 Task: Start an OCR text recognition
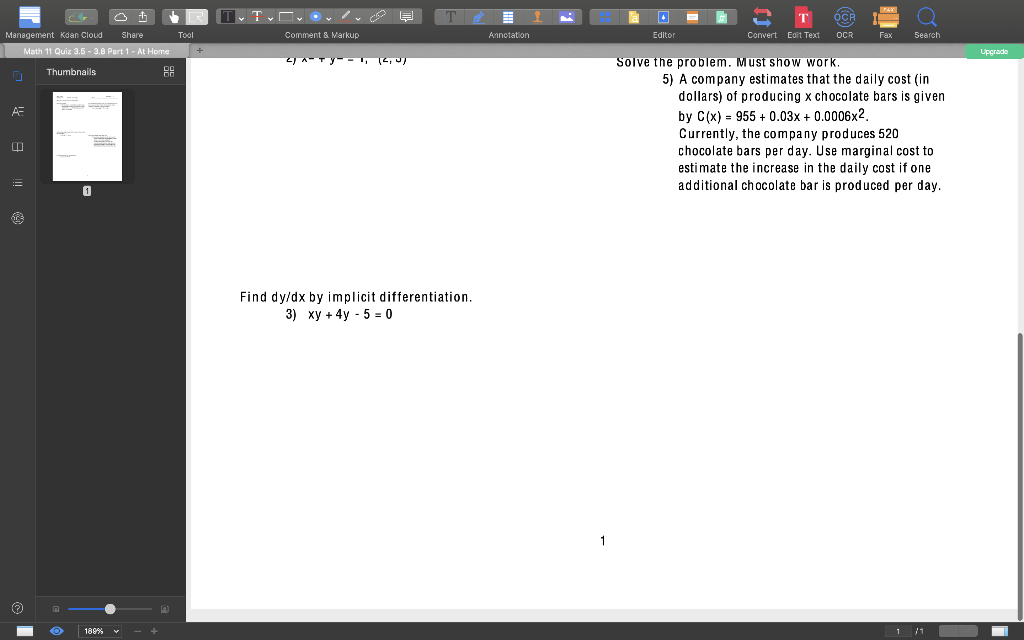click(844, 16)
